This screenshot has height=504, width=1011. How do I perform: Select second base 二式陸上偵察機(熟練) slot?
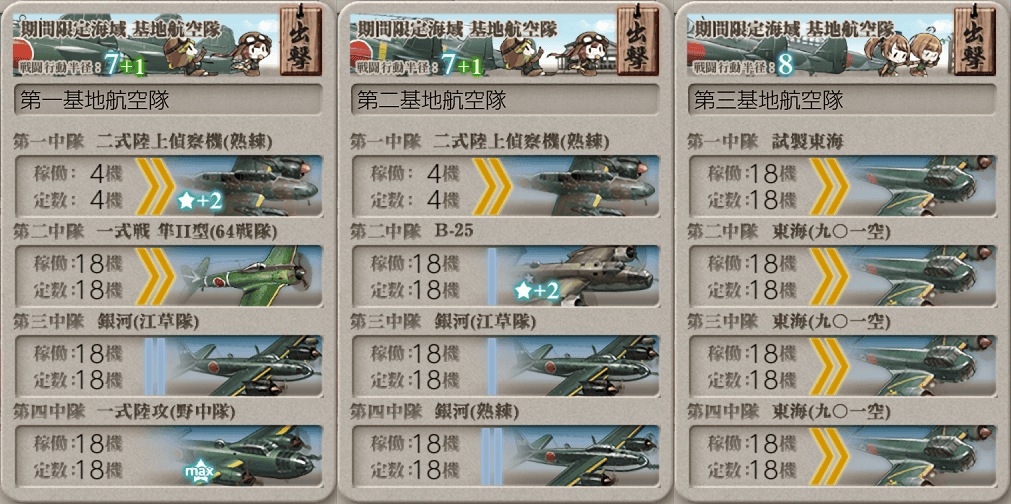coord(504,186)
